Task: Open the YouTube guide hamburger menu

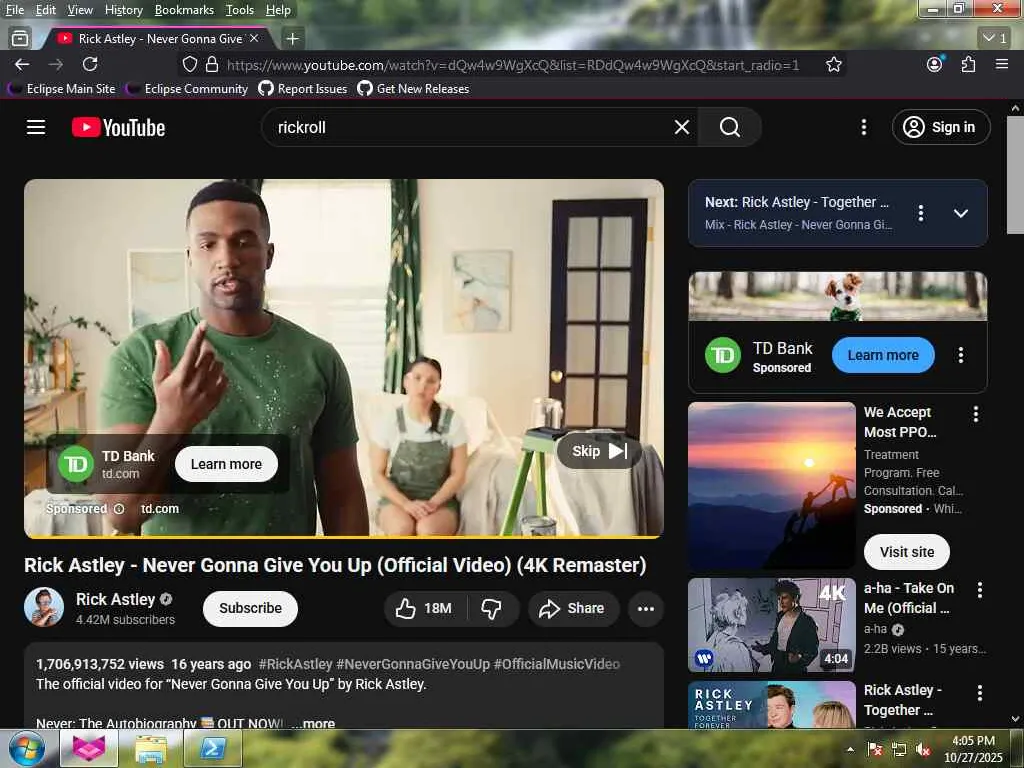Action: point(36,127)
